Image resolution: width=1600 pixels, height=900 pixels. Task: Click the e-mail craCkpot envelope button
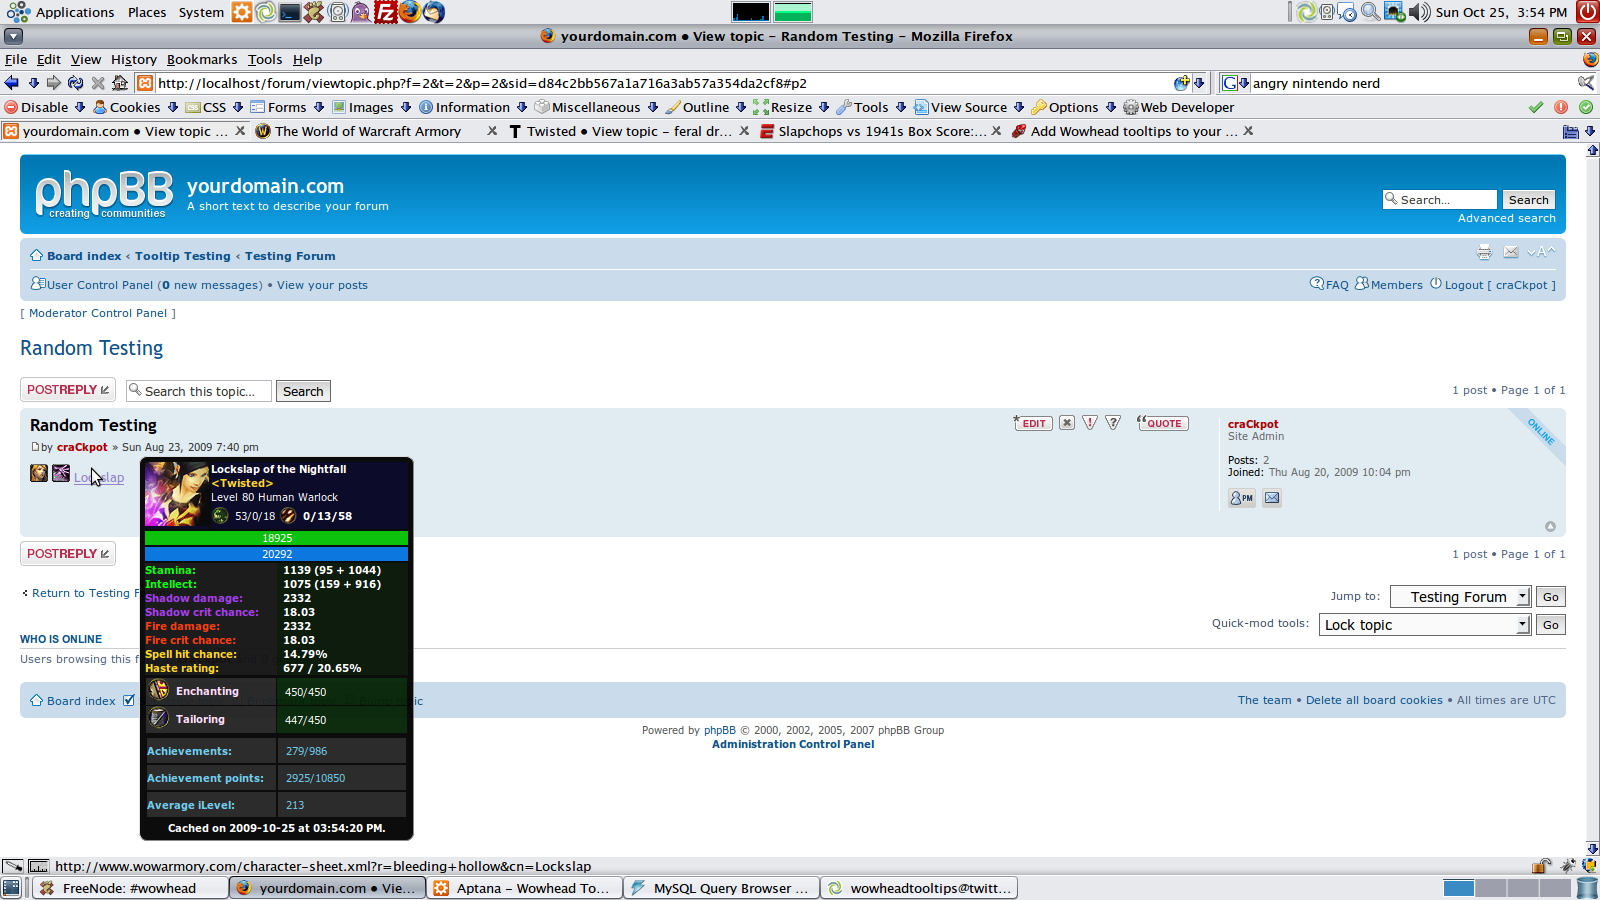(x=1272, y=498)
